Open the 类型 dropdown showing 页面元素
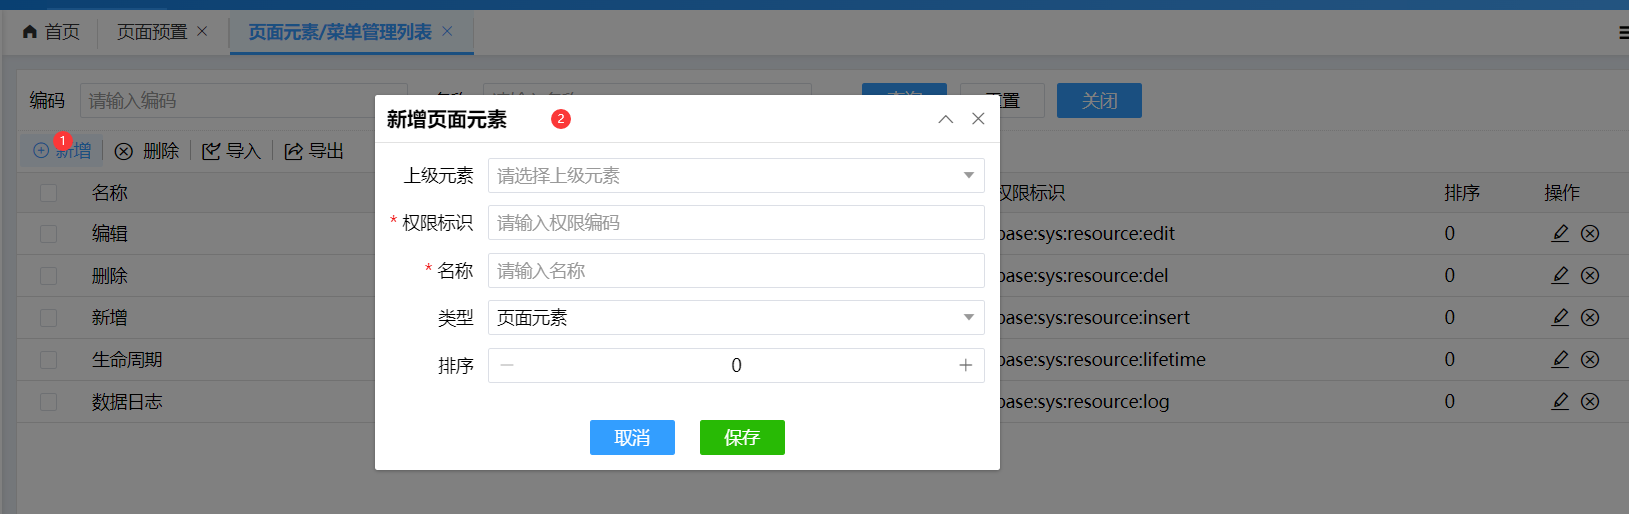The image size is (1634, 520). coord(736,317)
